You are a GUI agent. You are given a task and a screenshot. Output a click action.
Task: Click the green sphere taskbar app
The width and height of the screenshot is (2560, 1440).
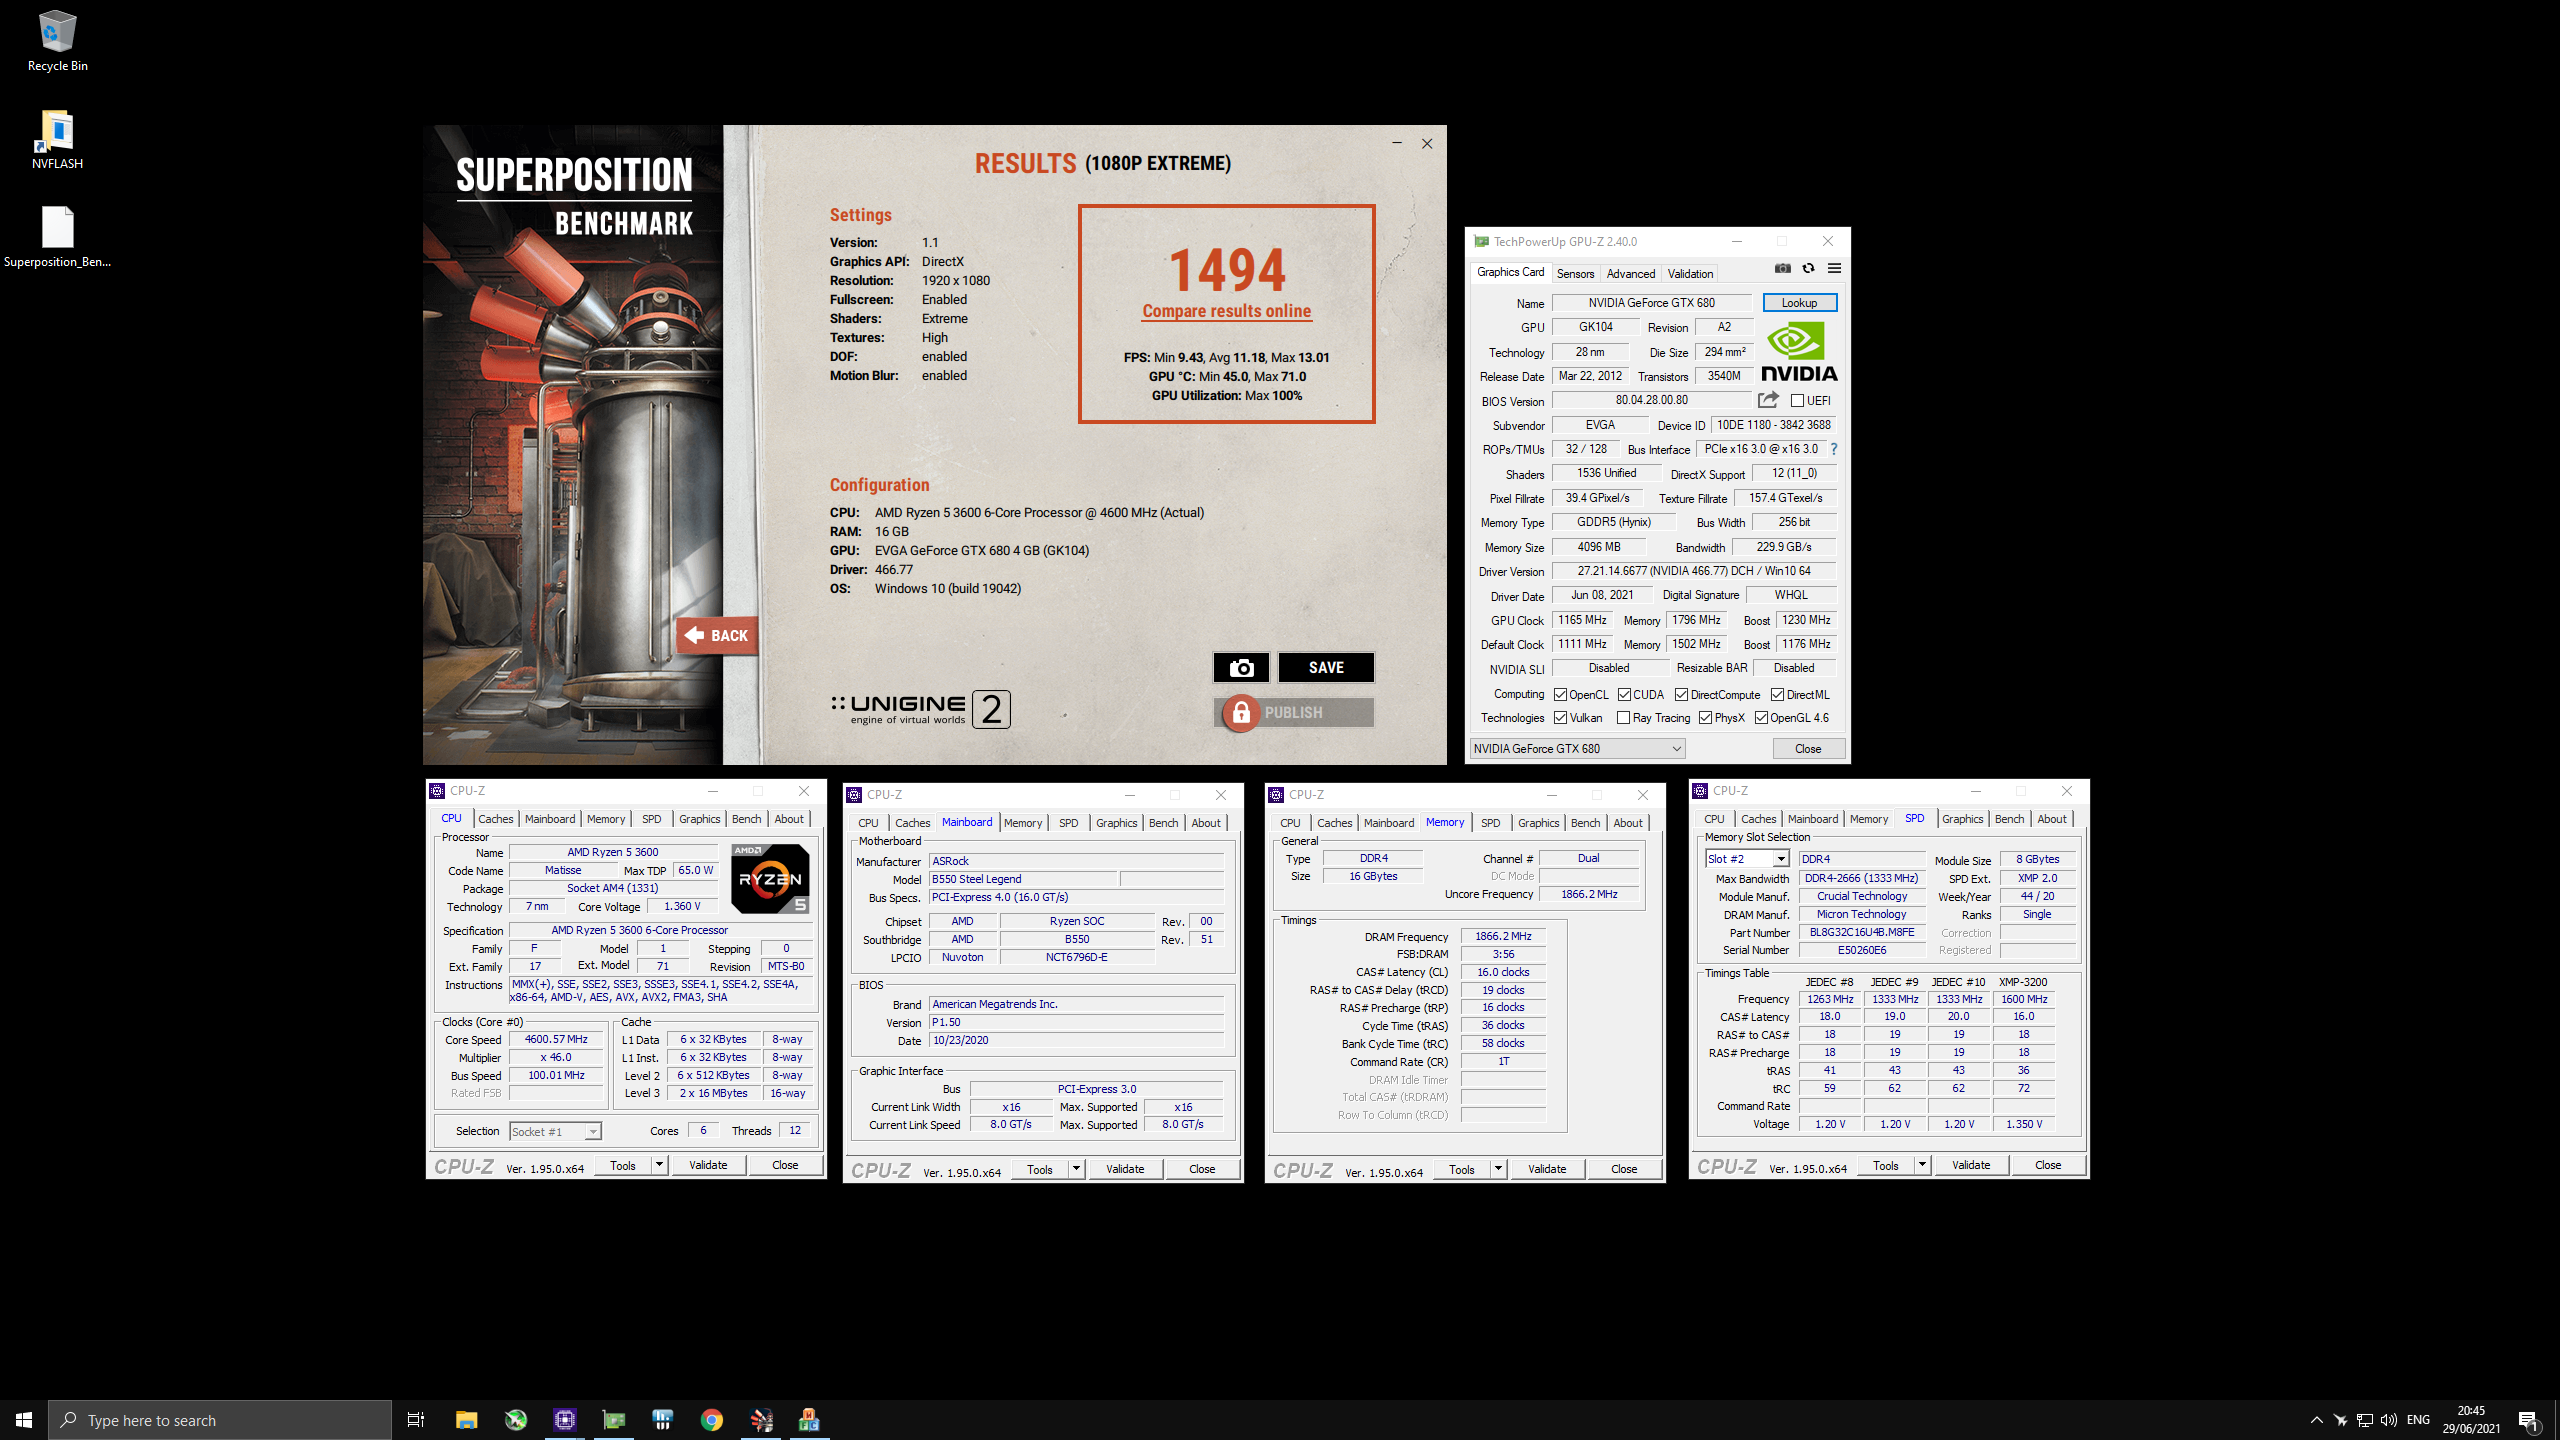(516, 1420)
